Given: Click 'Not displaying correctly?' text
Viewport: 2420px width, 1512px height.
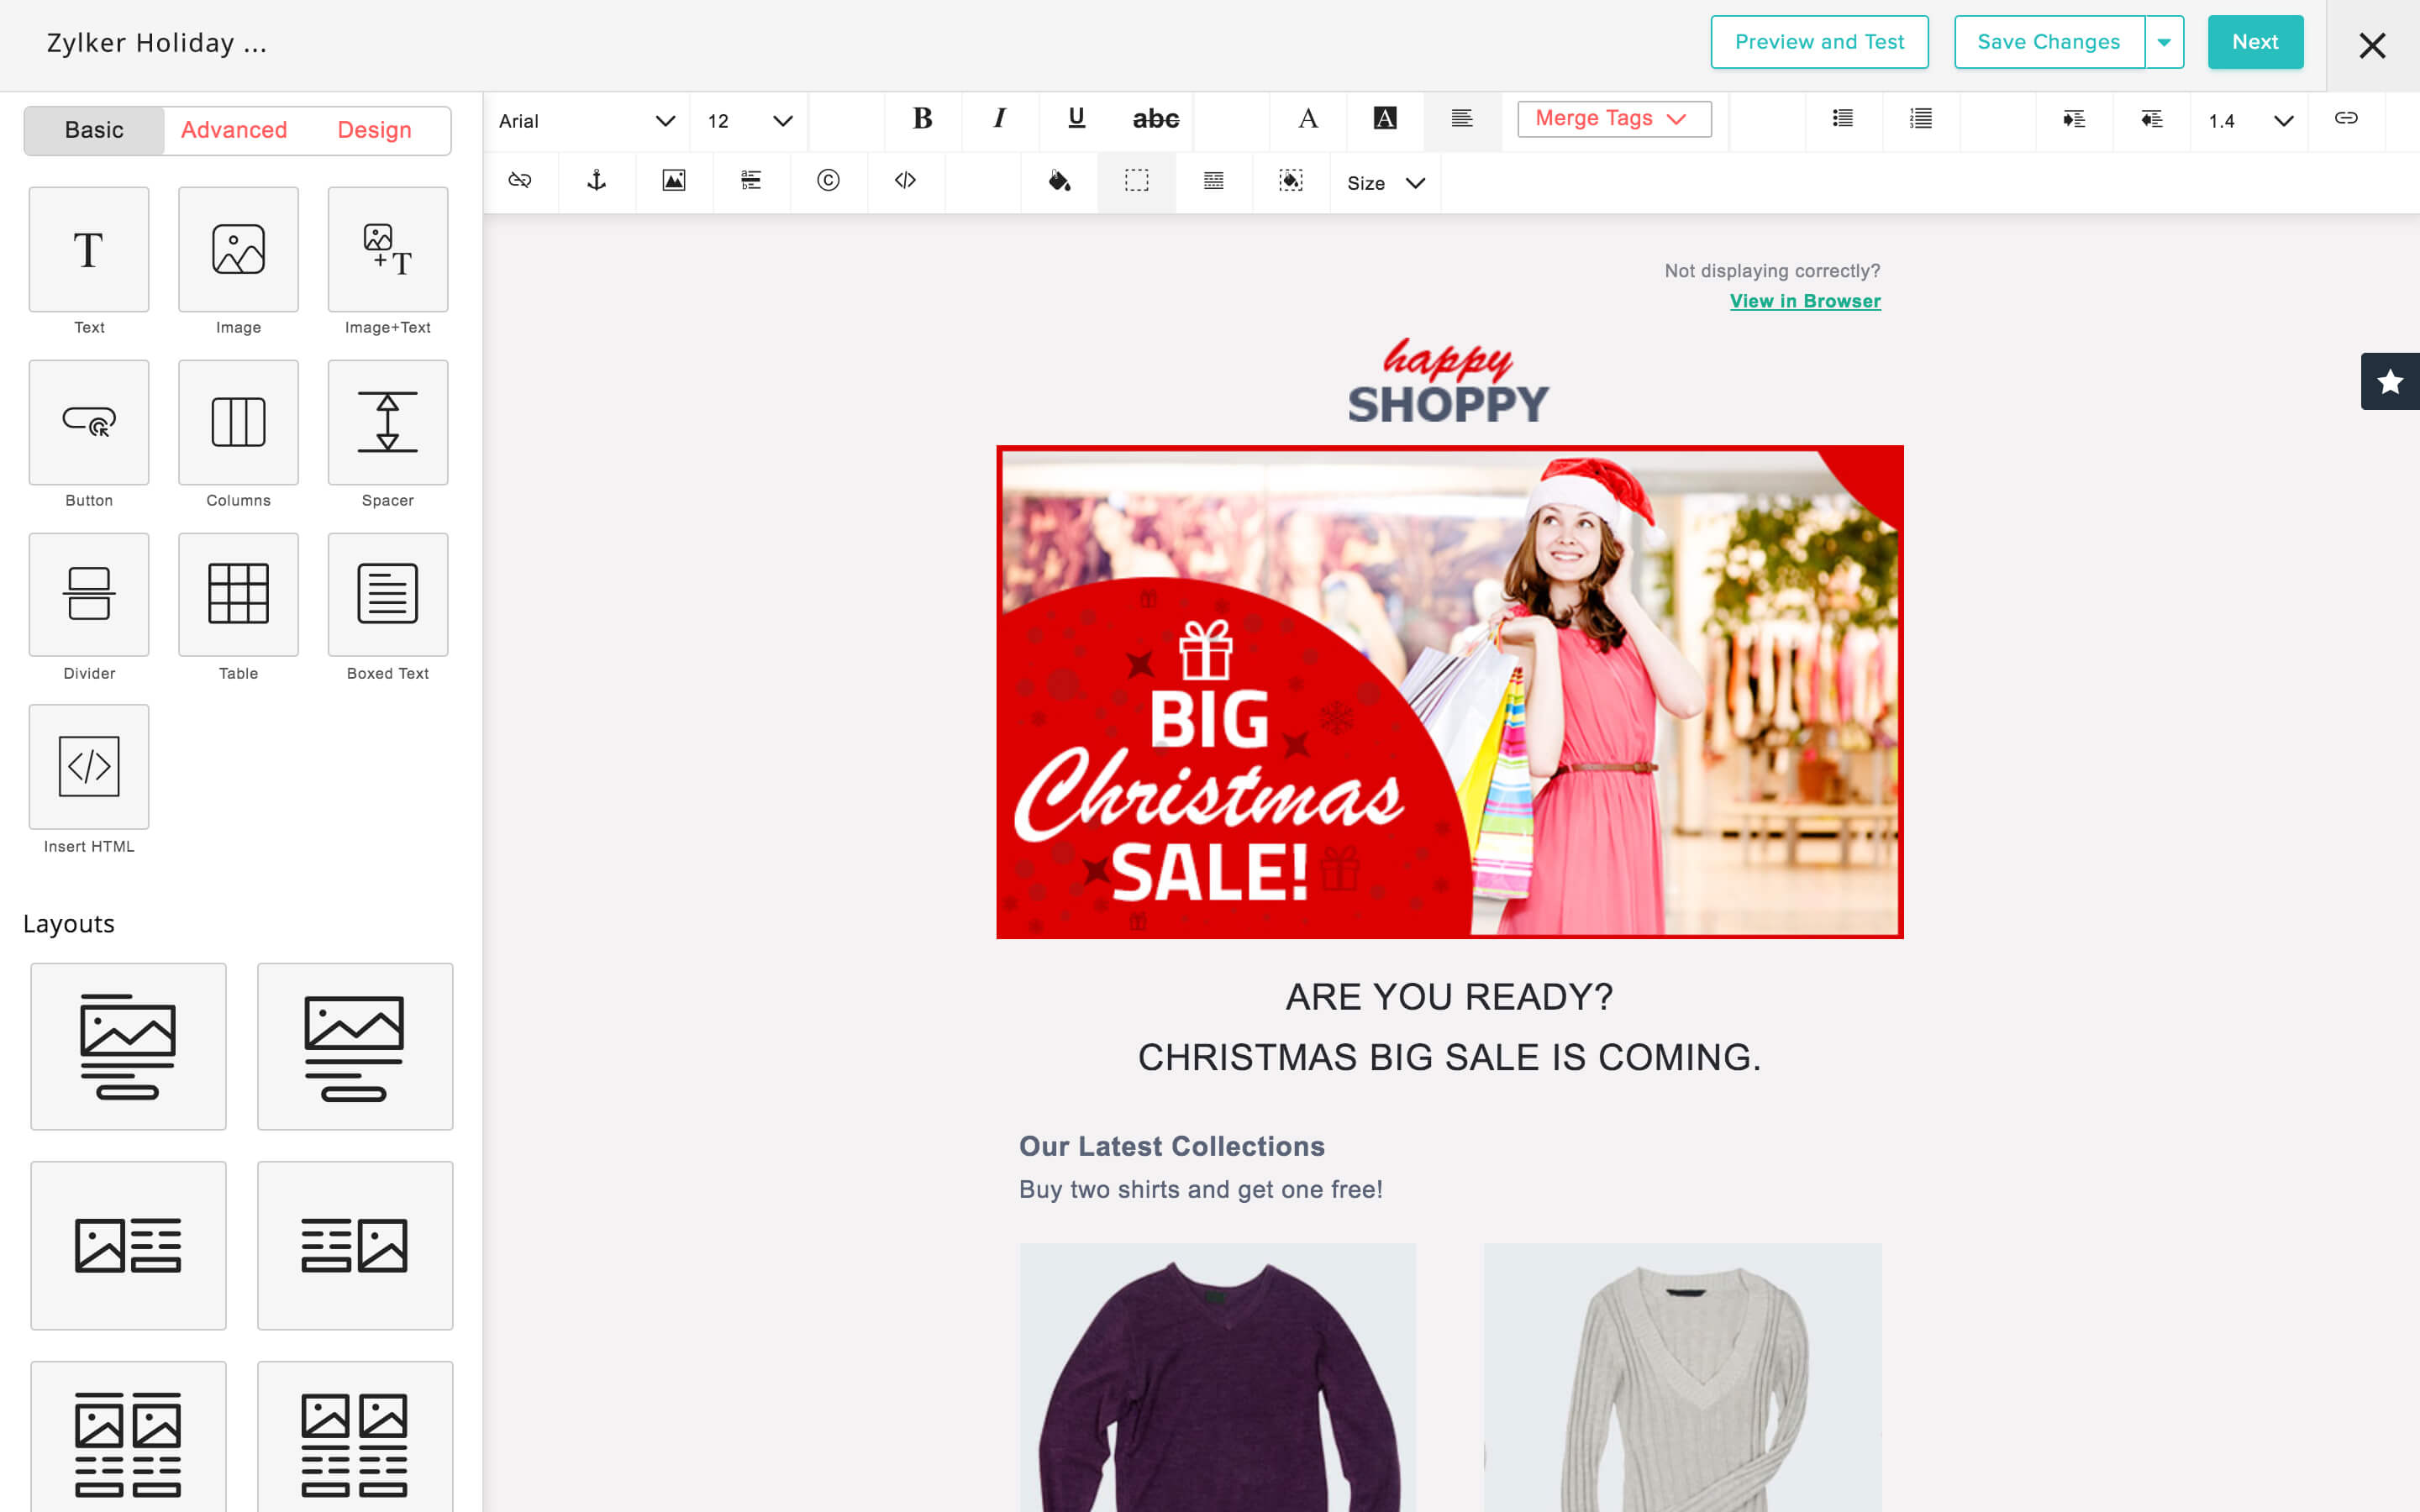Looking at the screenshot, I should point(1772,271).
